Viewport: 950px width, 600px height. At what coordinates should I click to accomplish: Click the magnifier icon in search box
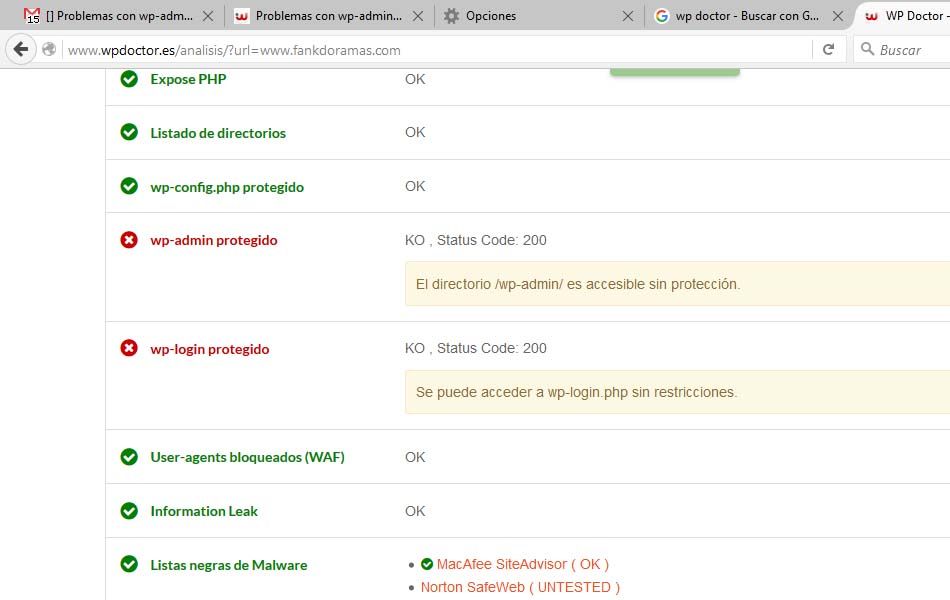coord(868,49)
